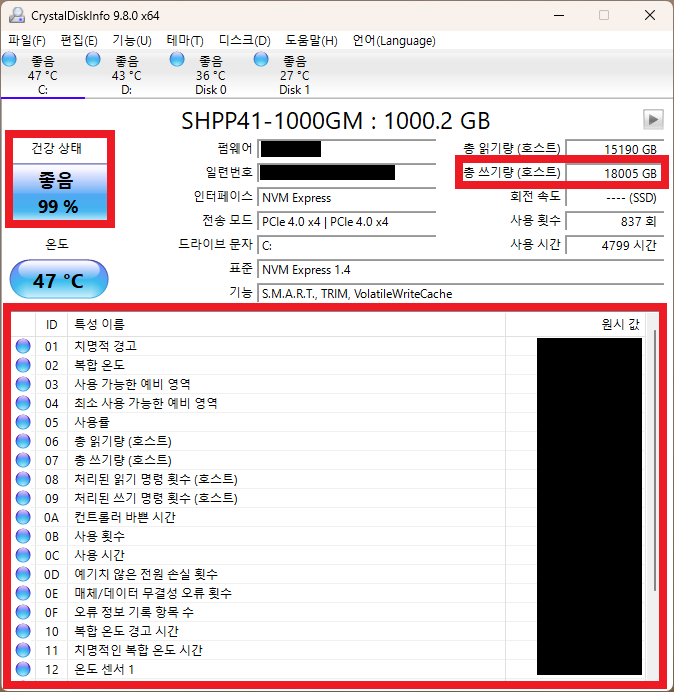Click the 펌웨어 field
Screen dimensions: 674x692
[347, 149]
